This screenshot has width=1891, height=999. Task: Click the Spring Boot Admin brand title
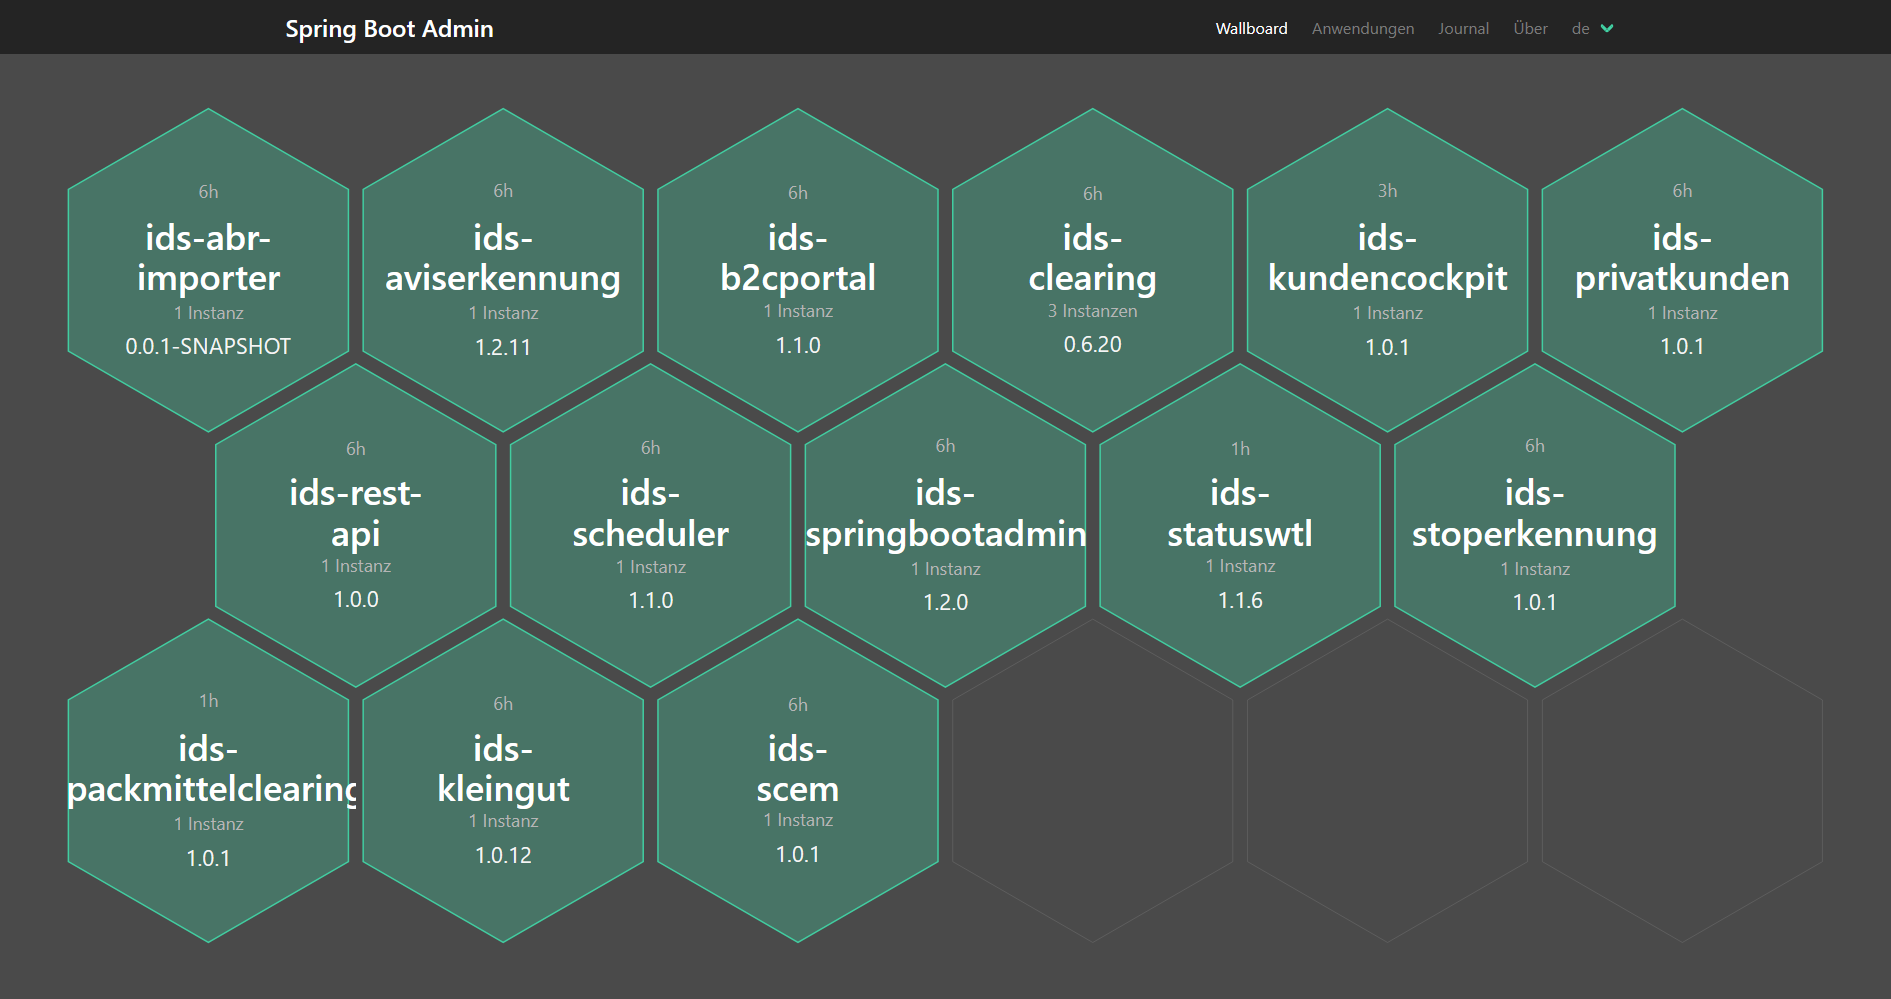point(389,28)
